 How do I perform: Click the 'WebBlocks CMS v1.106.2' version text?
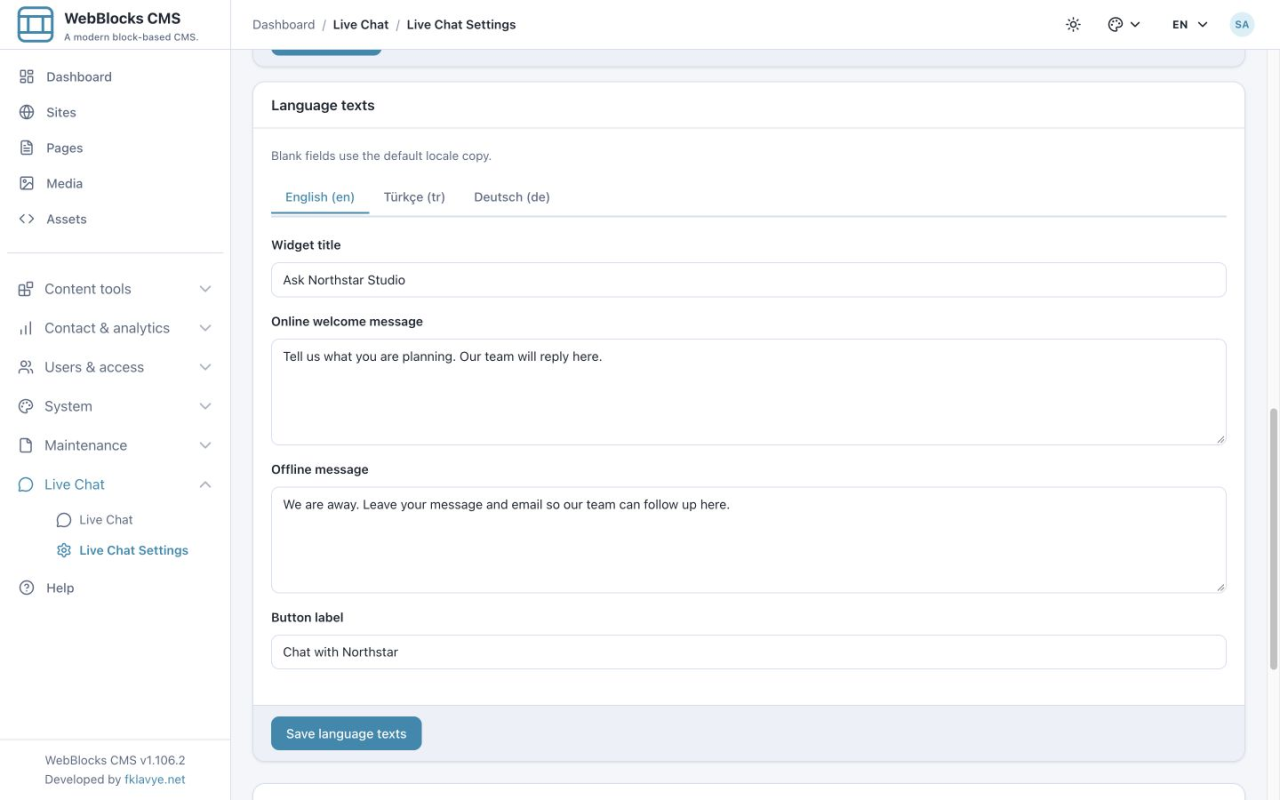[x=115, y=760]
